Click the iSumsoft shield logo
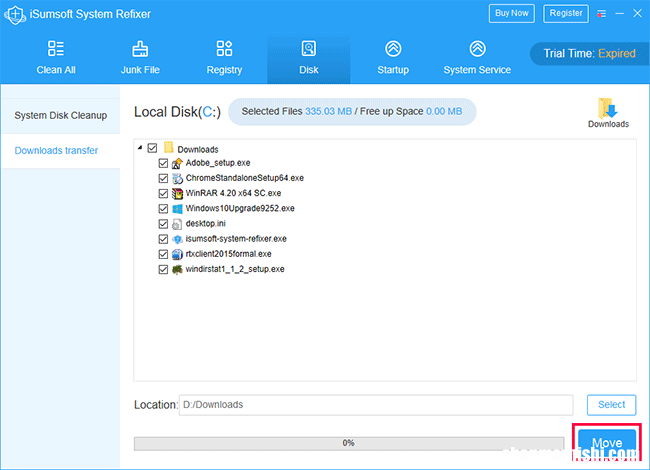Viewport: 650px width, 470px height. (15, 15)
